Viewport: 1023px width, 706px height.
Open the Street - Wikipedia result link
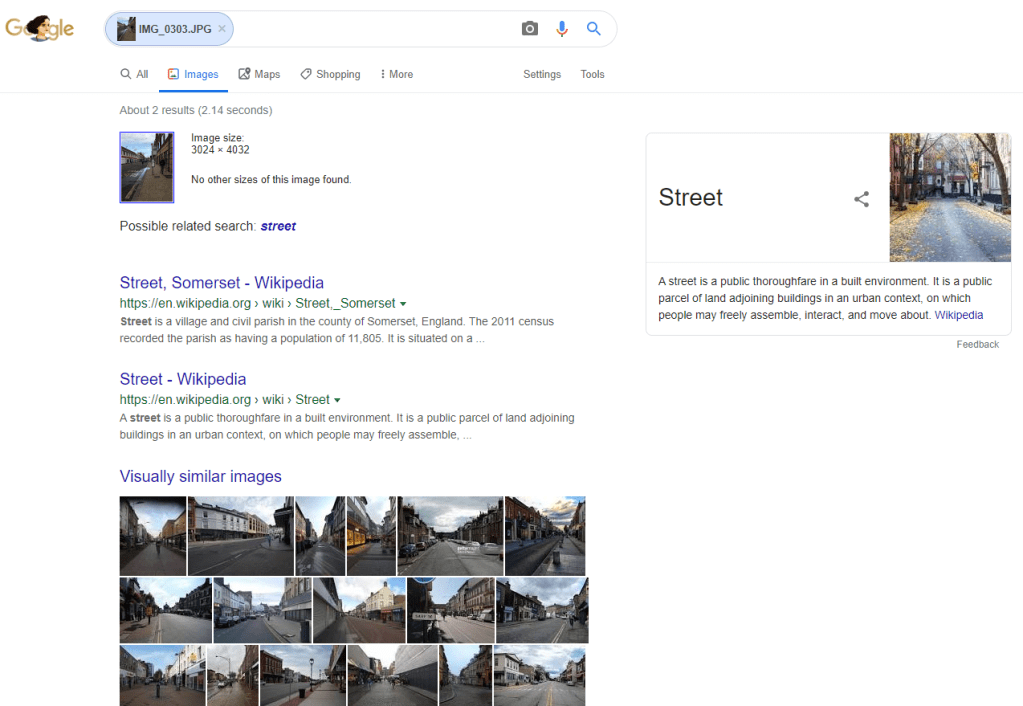click(182, 379)
